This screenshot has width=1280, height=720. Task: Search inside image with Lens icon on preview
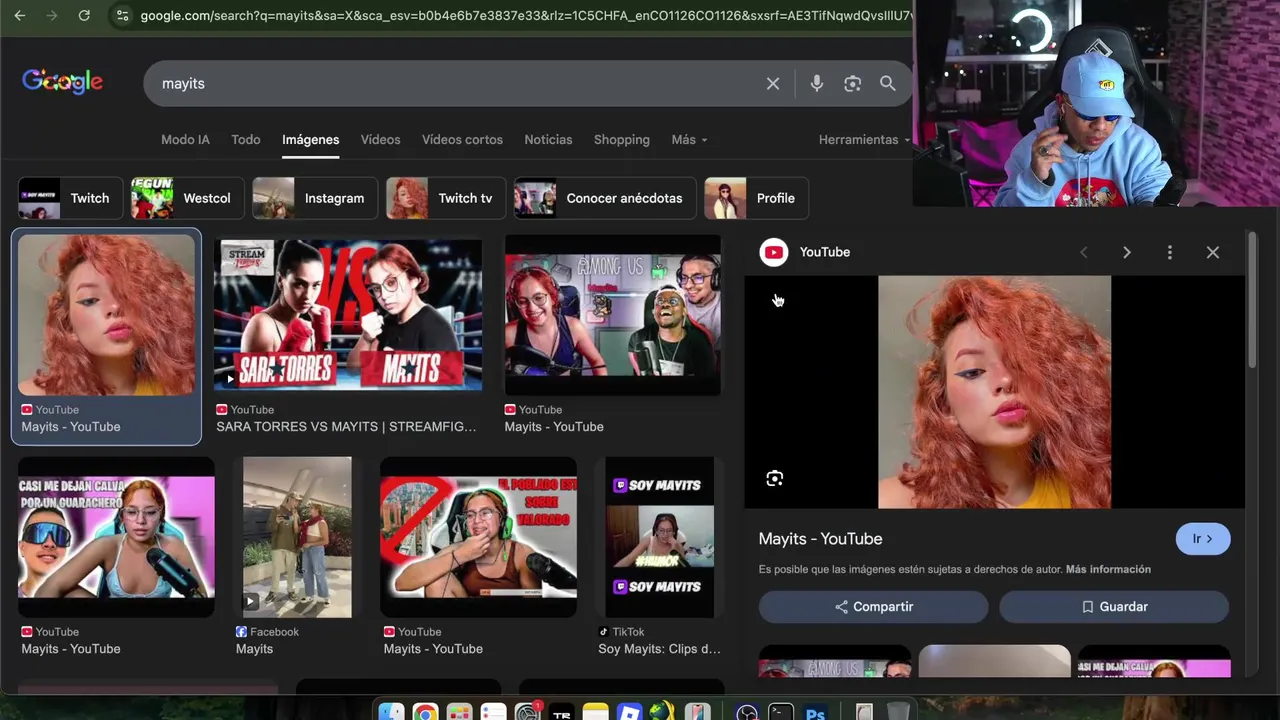point(774,479)
